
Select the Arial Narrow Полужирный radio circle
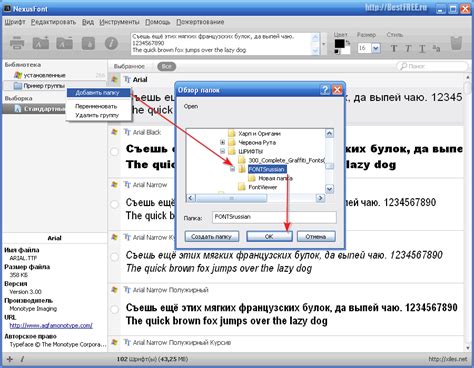(x=114, y=309)
